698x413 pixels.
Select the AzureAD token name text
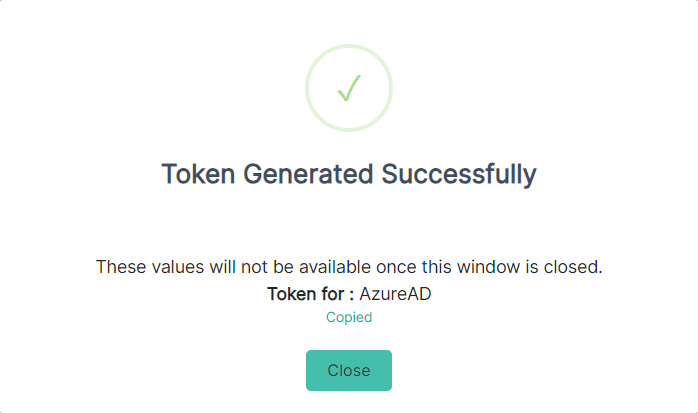pos(395,294)
